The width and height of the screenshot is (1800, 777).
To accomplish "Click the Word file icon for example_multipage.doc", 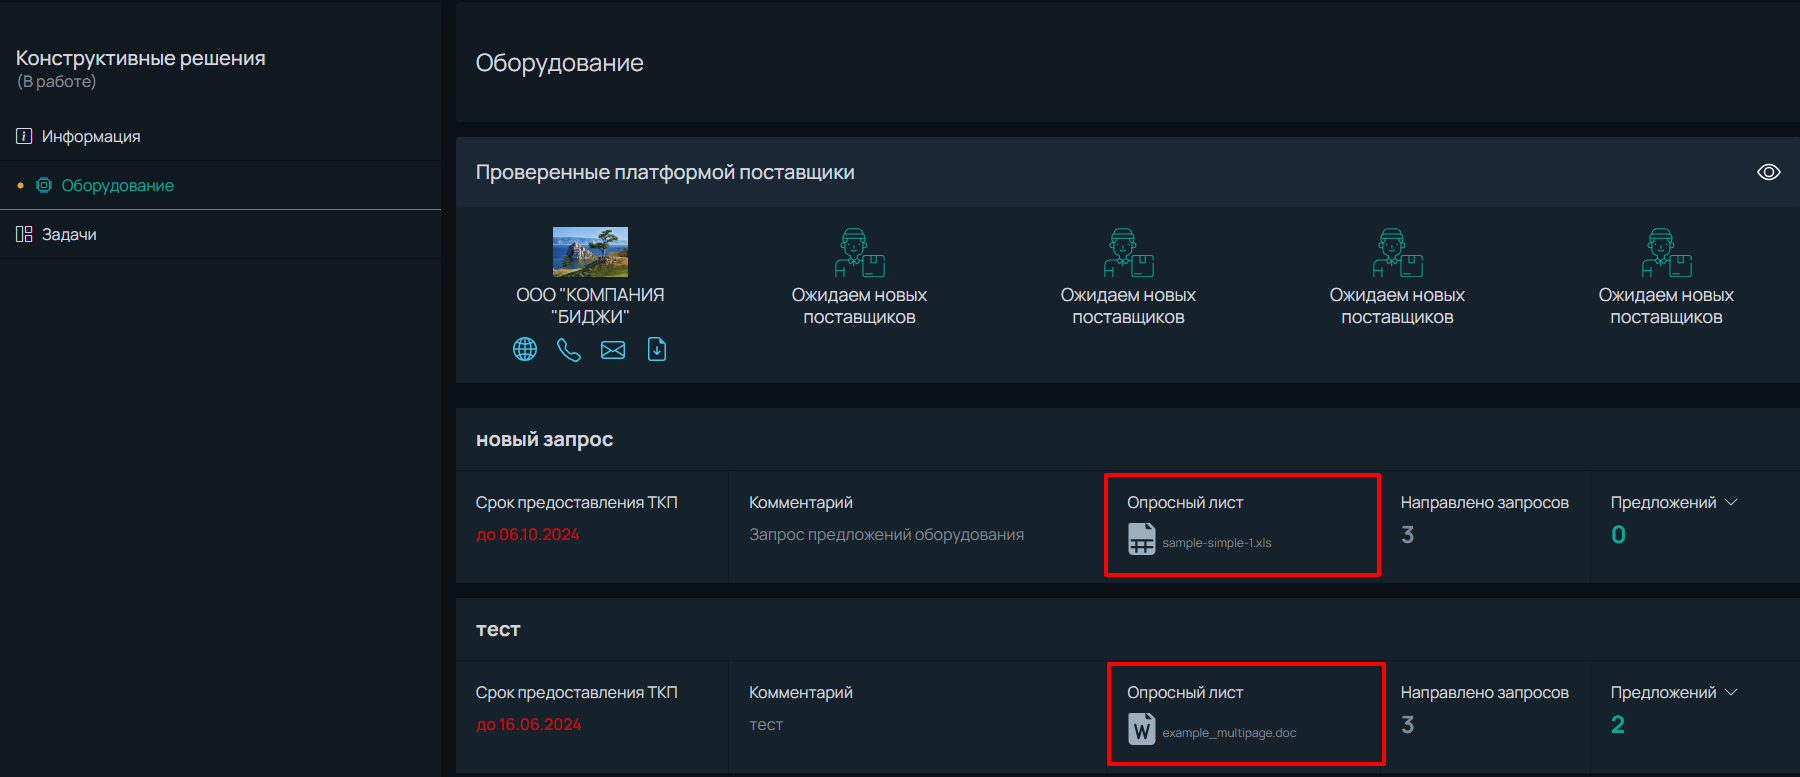I will [x=1142, y=729].
